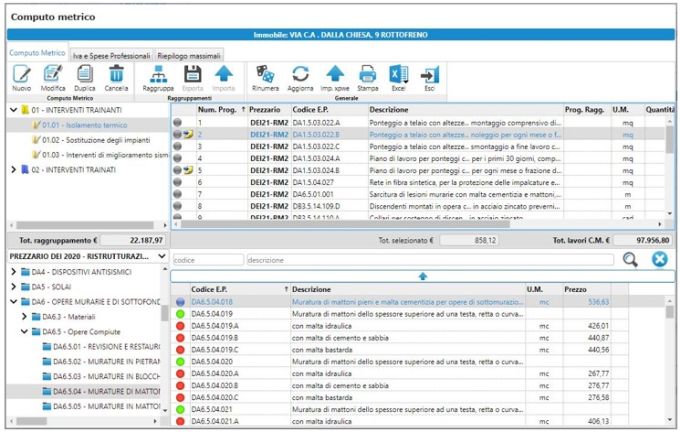Expand the DA4 - DISPOSITIVI ANTISISMICI folder
The width and height of the screenshot is (680, 432).
[x=12, y=270]
